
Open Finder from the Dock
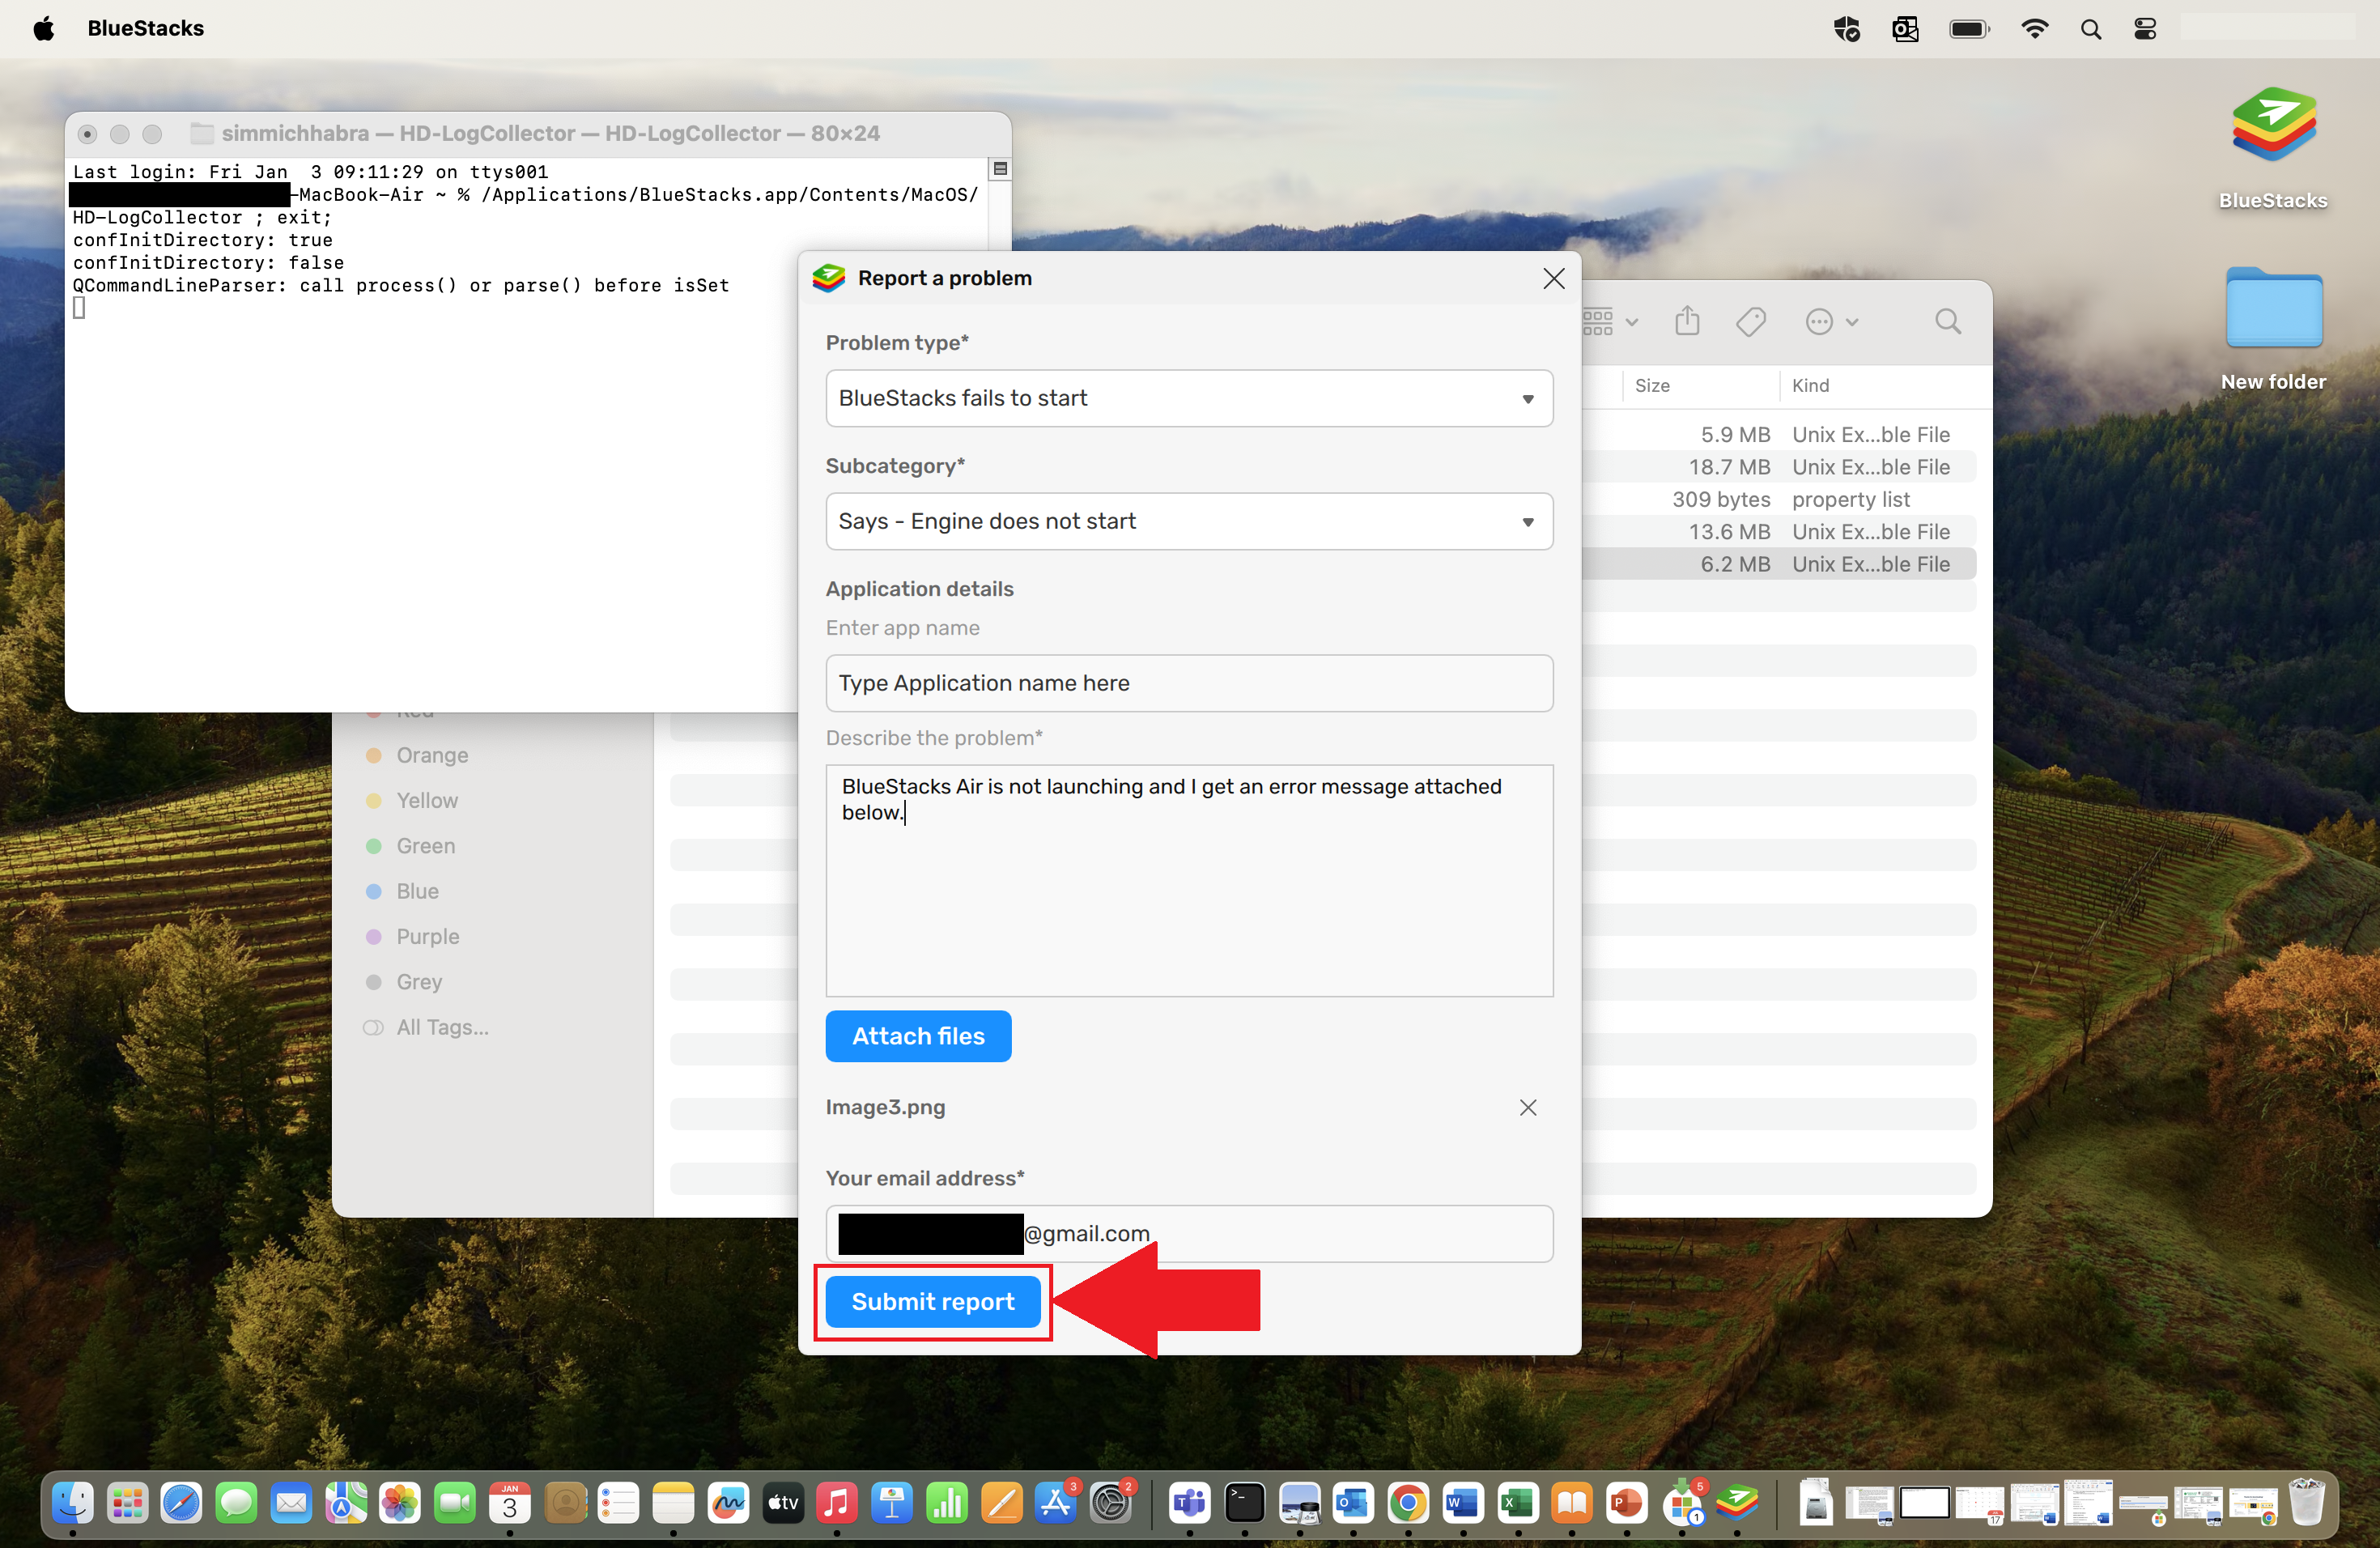coord(73,1503)
